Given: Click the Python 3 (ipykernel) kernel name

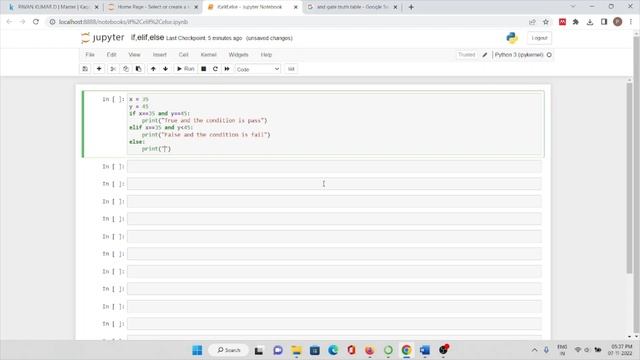Looking at the screenshot, I should click(519, 55).
